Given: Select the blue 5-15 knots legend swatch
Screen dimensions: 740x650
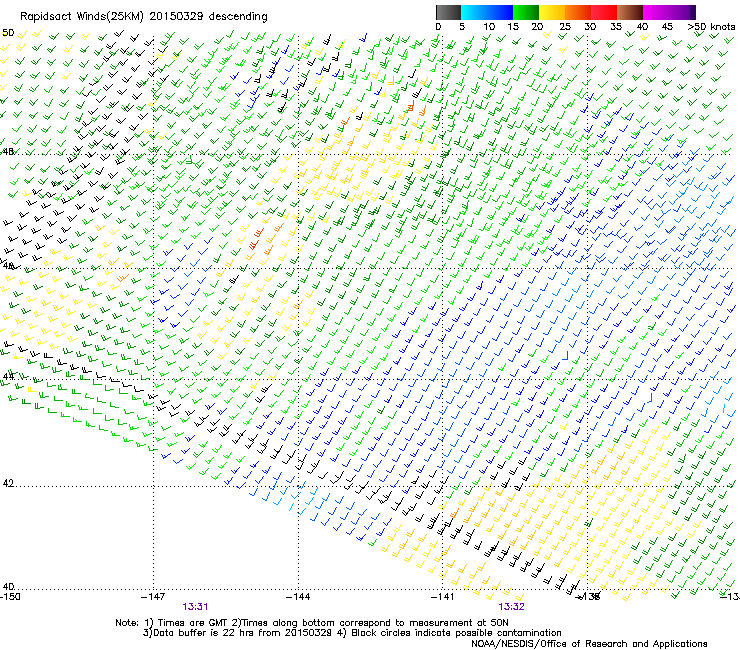Looking at the screenshot, I should [x=487, y=12].
